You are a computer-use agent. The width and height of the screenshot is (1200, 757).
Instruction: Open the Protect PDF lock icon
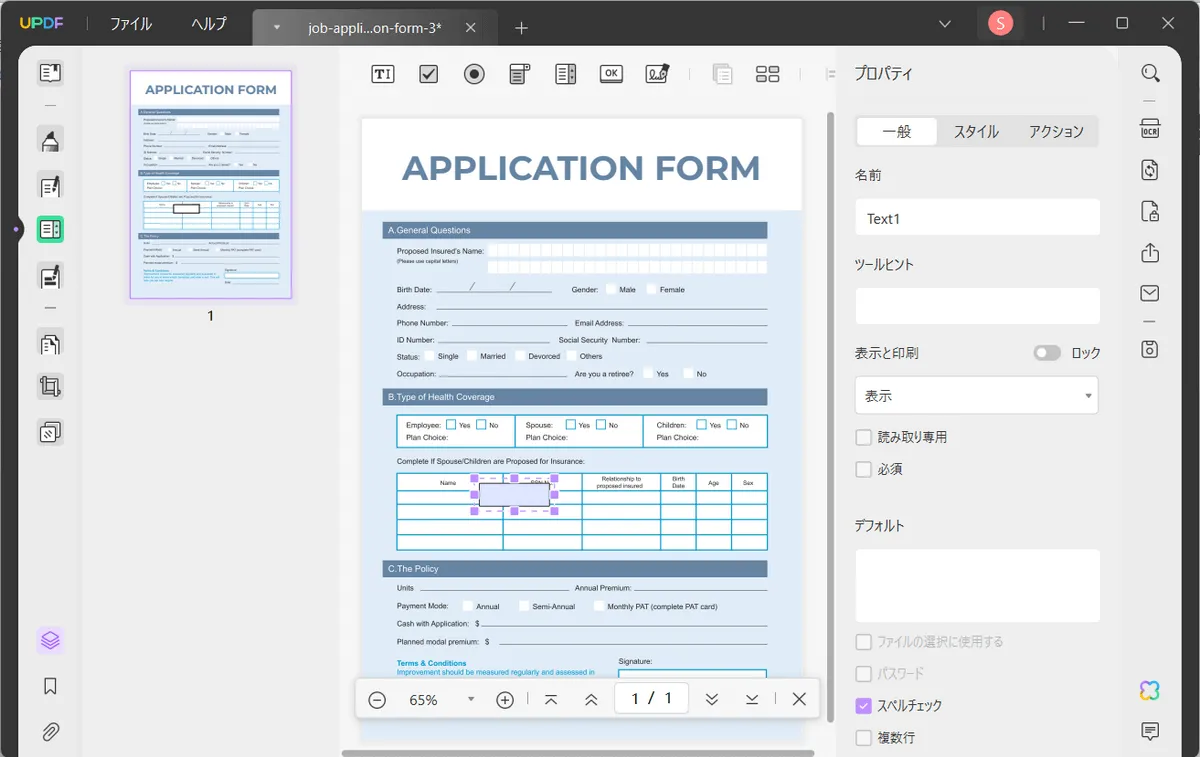point(1150,212)
